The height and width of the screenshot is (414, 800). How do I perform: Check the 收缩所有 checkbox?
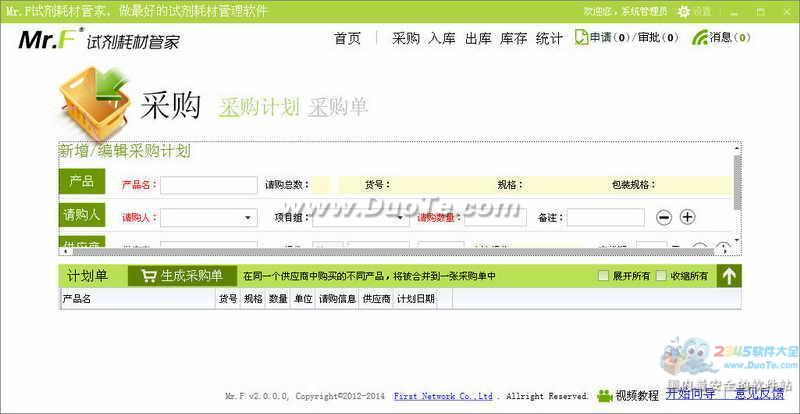click(661, 276)
